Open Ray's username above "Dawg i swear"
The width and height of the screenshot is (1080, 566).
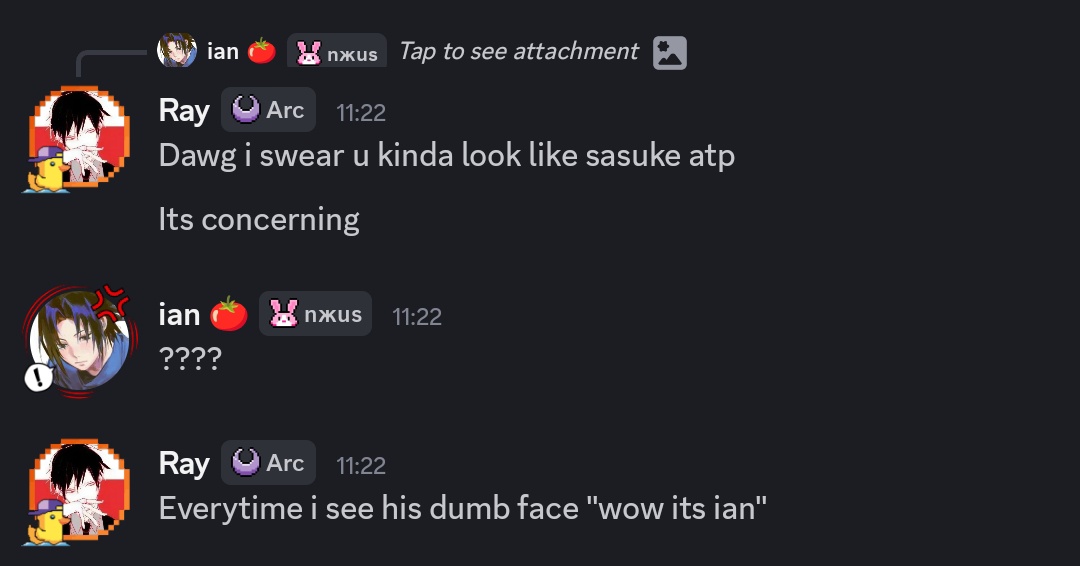point(184,111)
